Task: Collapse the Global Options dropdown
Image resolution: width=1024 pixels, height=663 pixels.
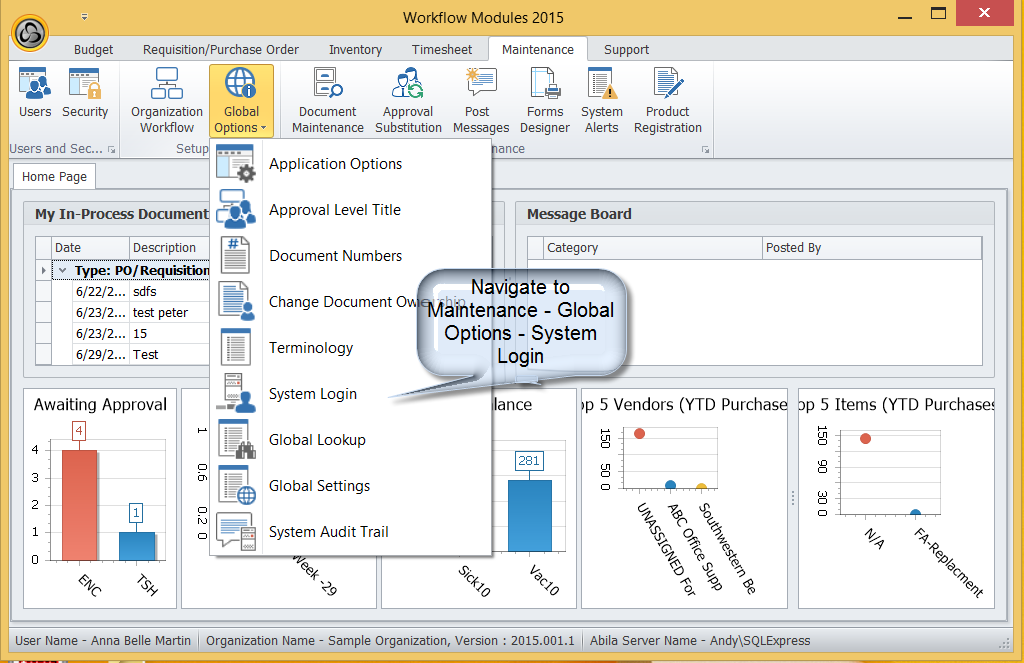Action: pyautogui.click(x=241, y=100)
